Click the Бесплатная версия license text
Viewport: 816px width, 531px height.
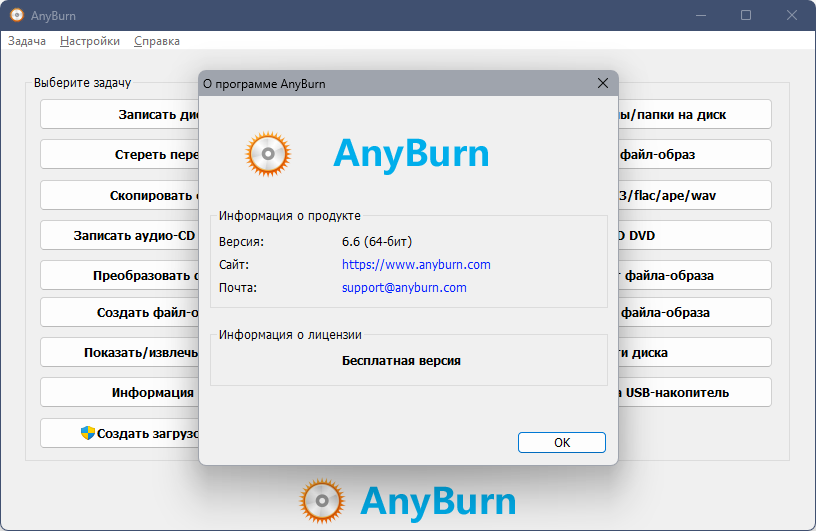coord(401,360)
